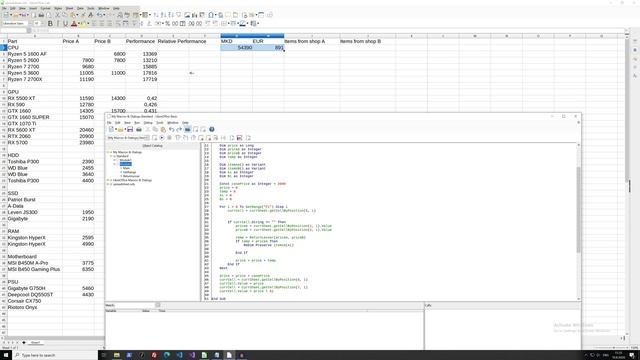
Task: Expand the spreadsheet.ods tree node
Action: pos(108,184)
